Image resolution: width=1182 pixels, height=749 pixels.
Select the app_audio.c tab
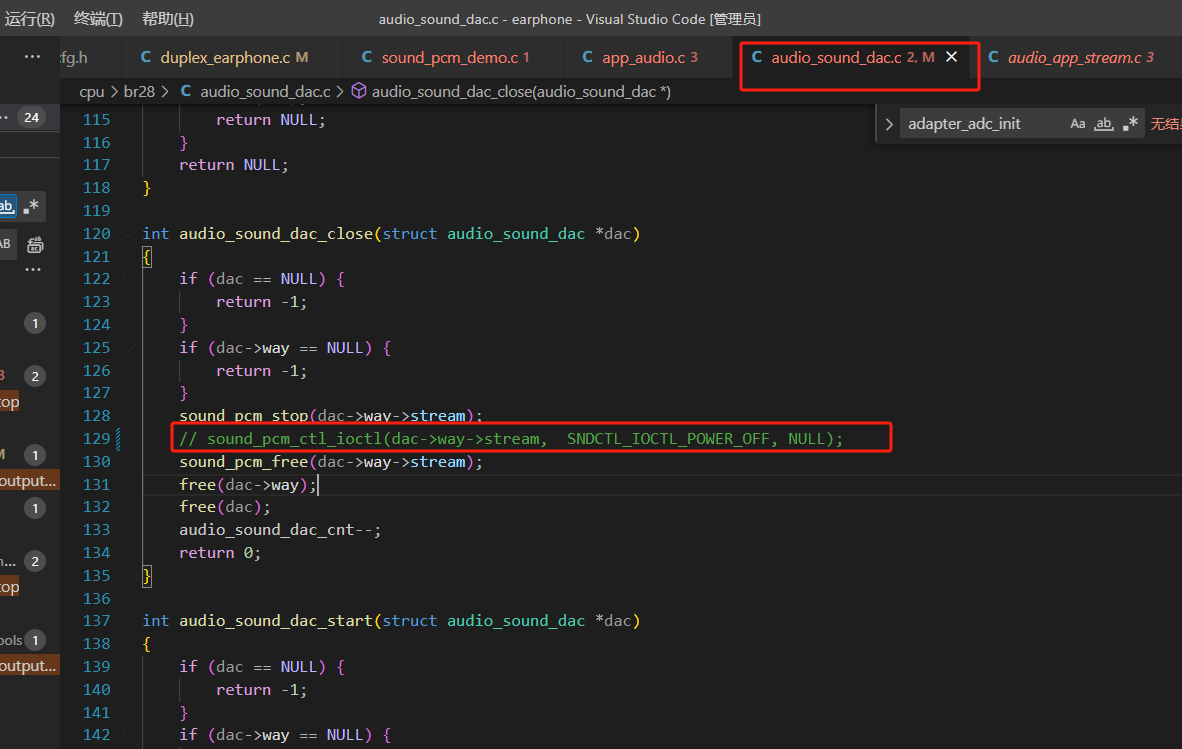pos(641,57)
